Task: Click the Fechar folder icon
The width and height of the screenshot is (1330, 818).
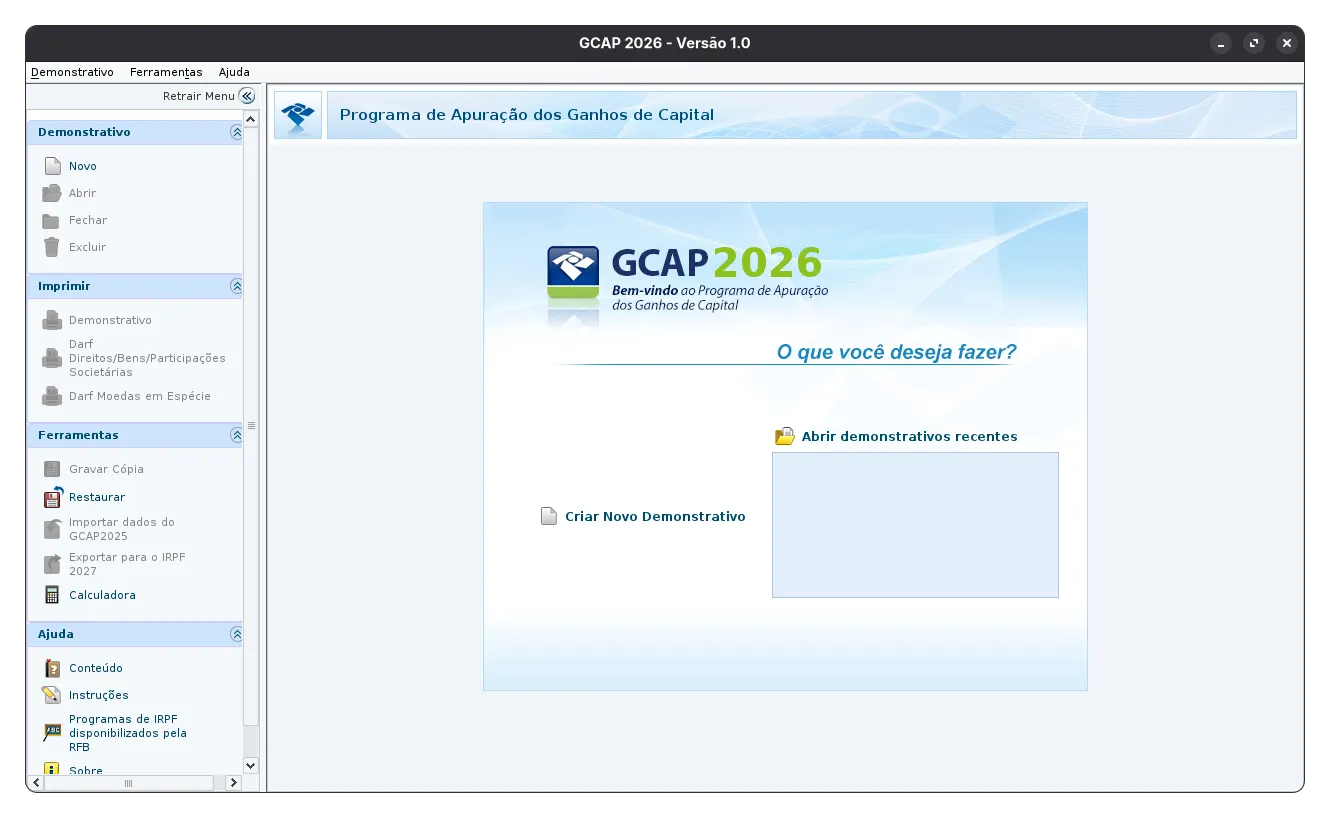Action: (51, 220)
